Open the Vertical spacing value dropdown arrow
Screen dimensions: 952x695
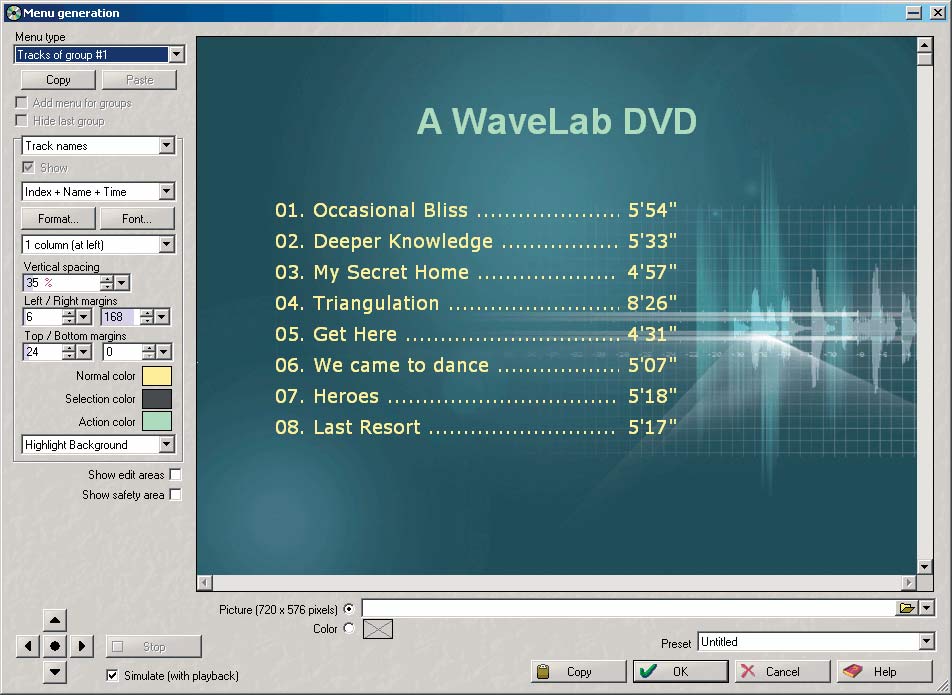pyautogui.click(x=122, y=283)
